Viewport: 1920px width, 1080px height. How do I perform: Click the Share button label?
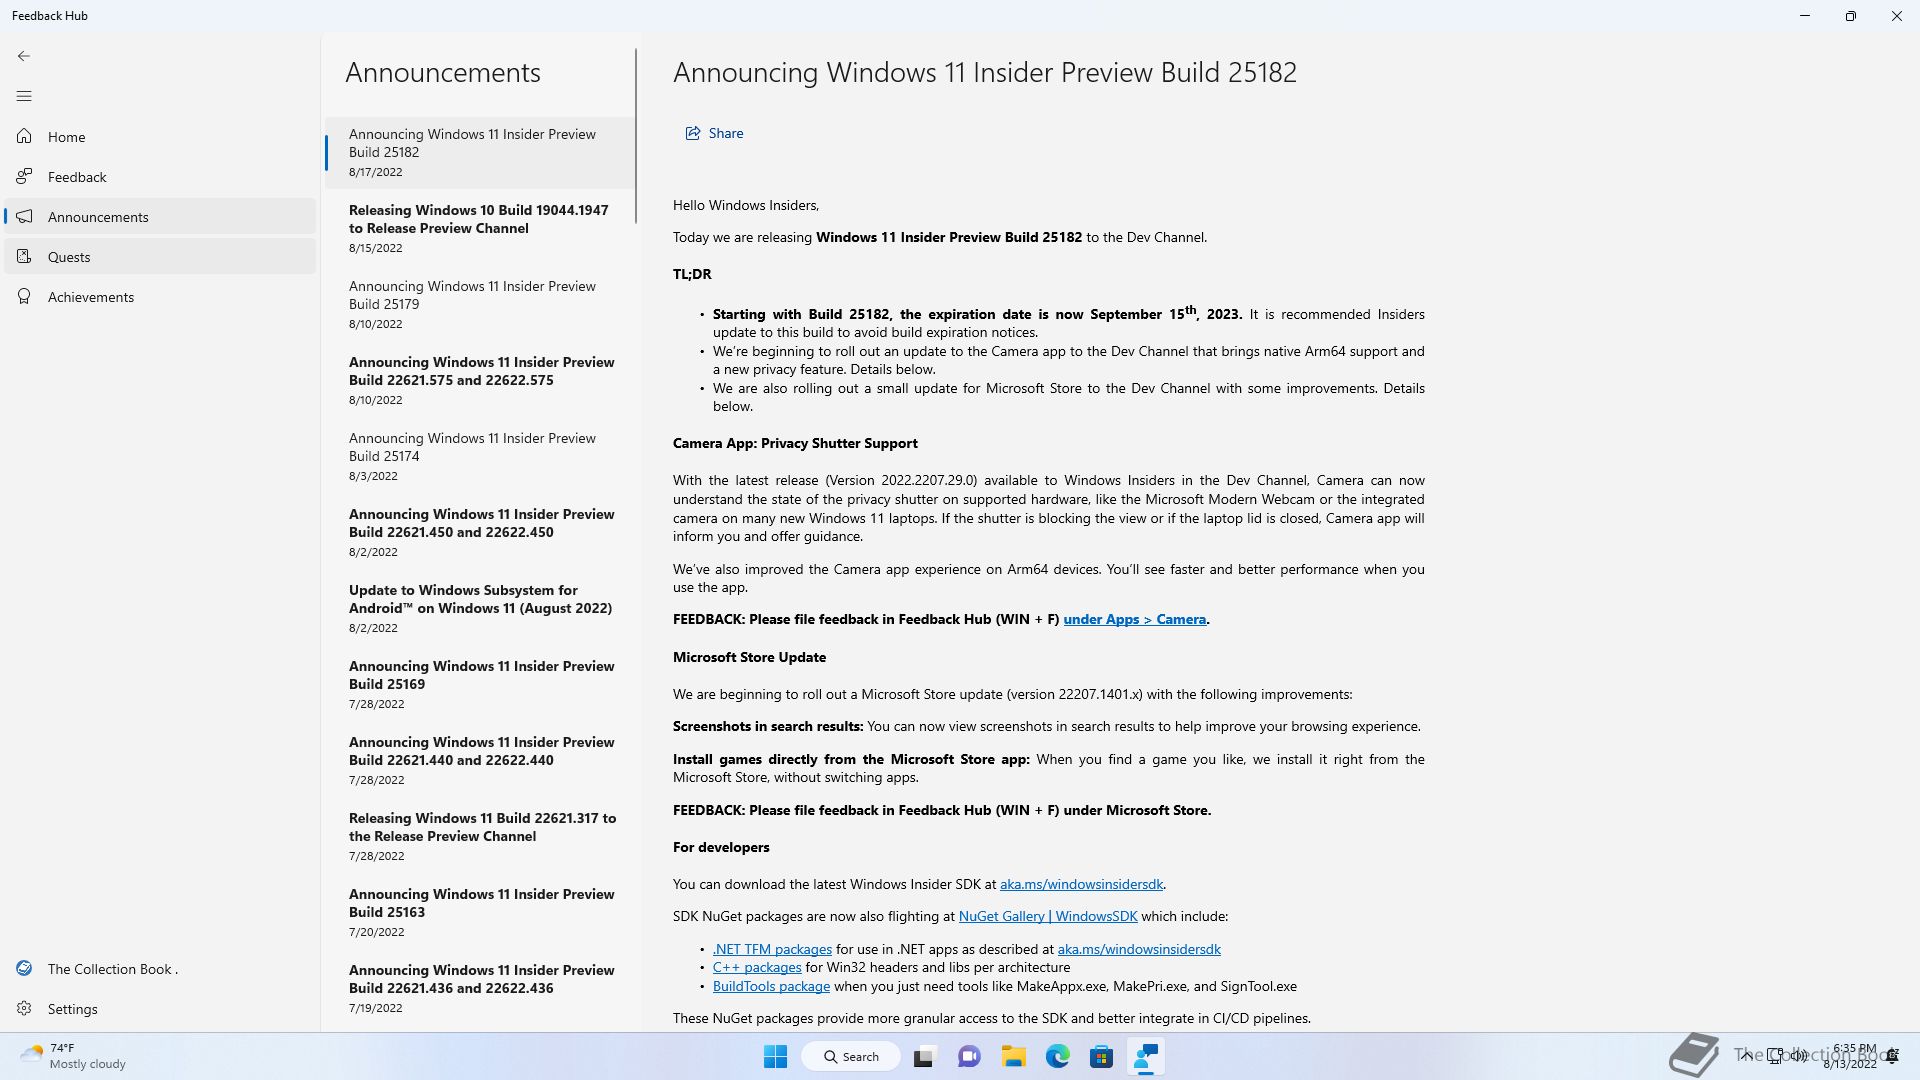[x=726, y=133]
